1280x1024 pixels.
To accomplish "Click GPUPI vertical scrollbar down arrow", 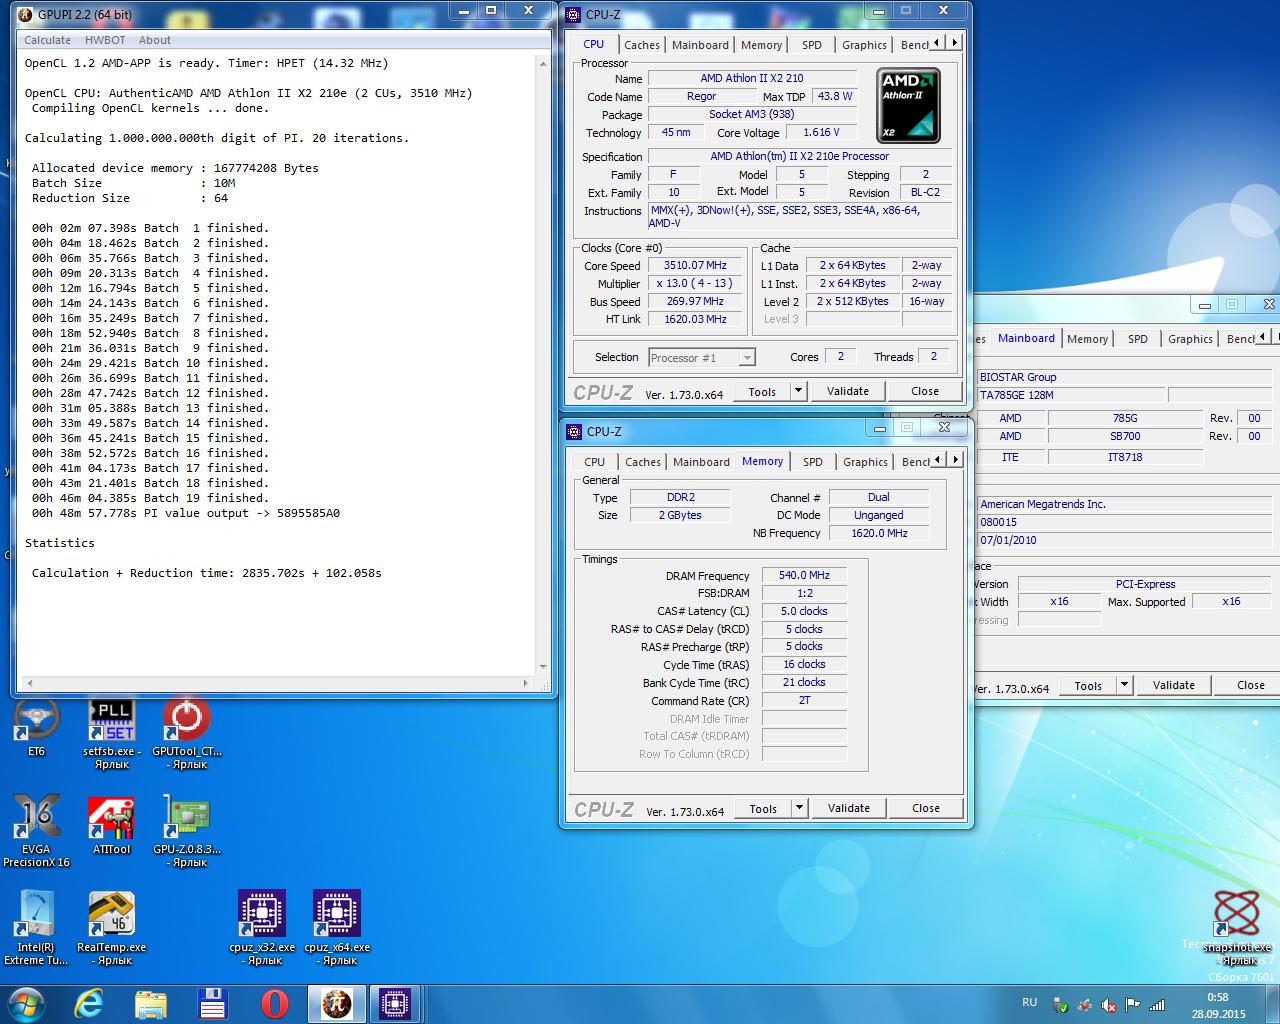I will tap(543, 667).
